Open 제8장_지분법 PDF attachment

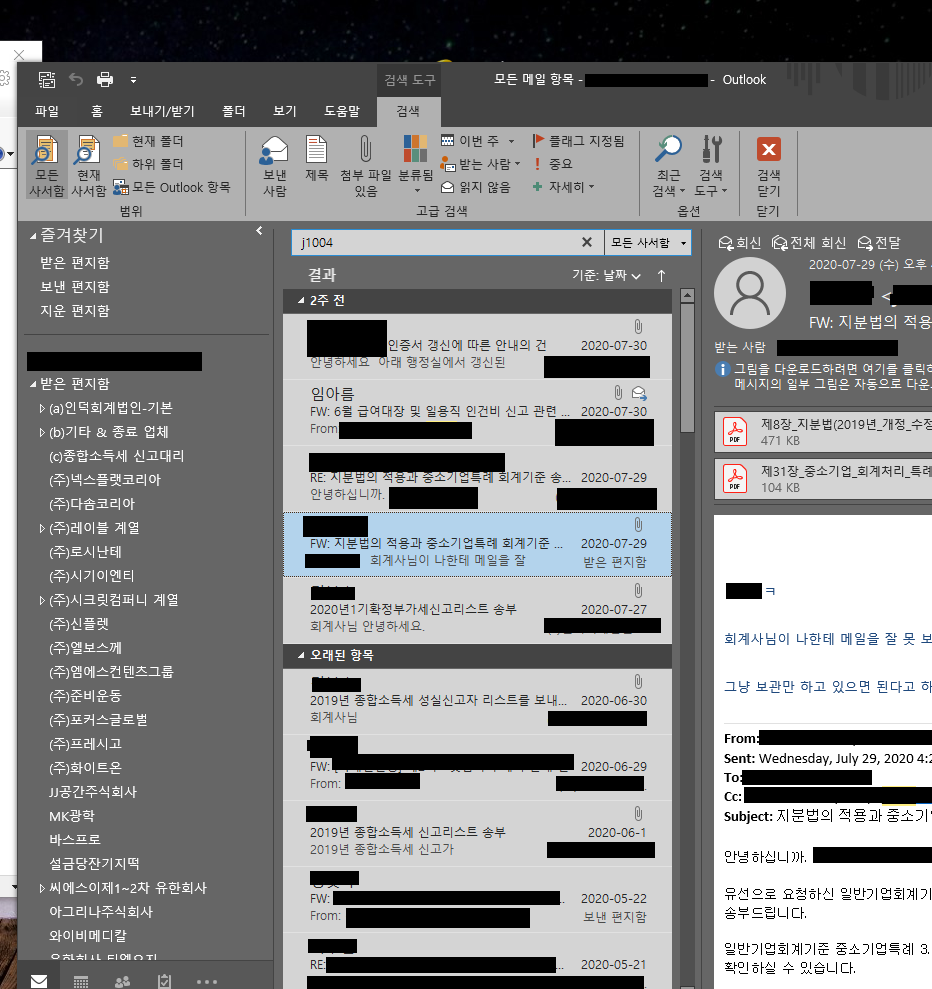[x=823, y=432]
